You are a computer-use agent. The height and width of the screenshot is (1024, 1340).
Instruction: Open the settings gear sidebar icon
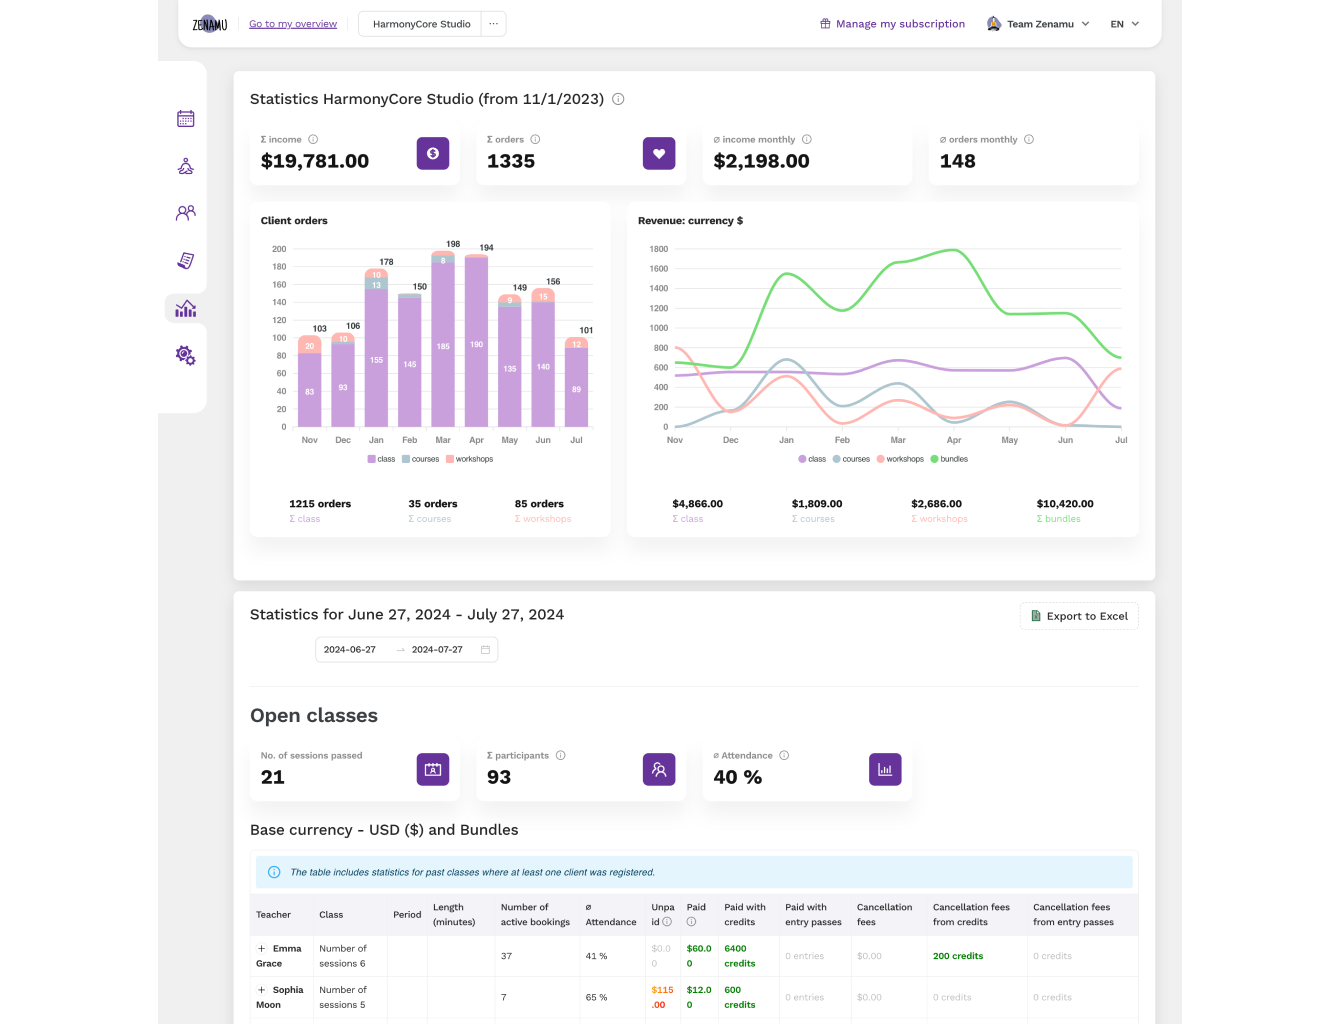(x=185, y=356)
